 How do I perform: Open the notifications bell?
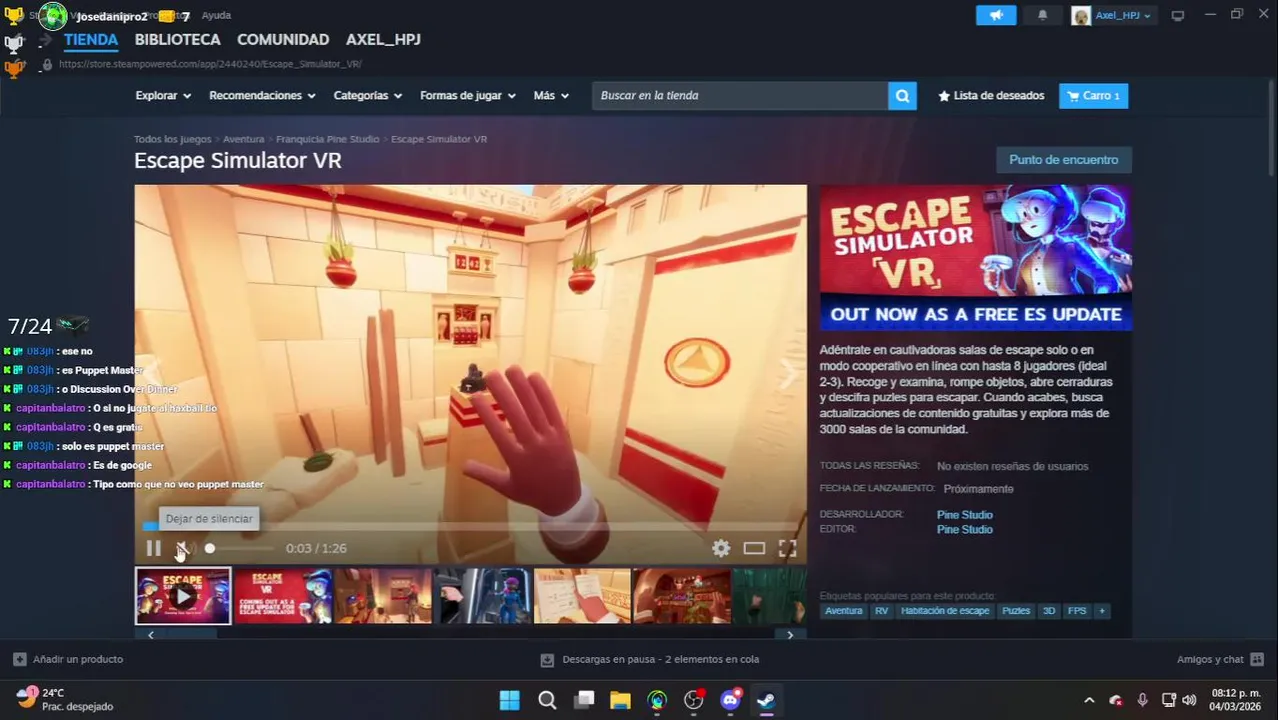pyautogui.click(x=1042, y=15)
